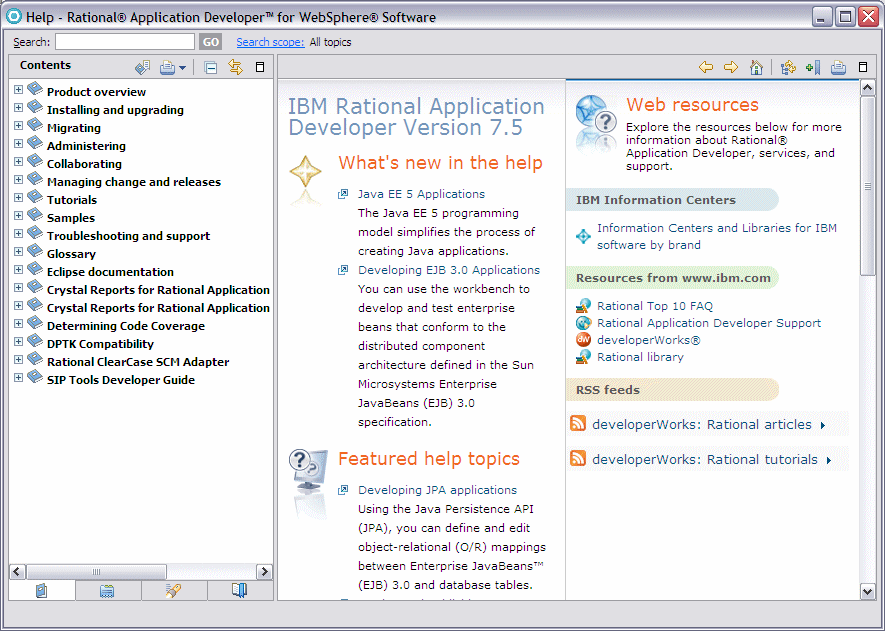The height and width of the screenshot is (631, 885).
Task: Select the Glossary tree label
Action: pos(71,254)
